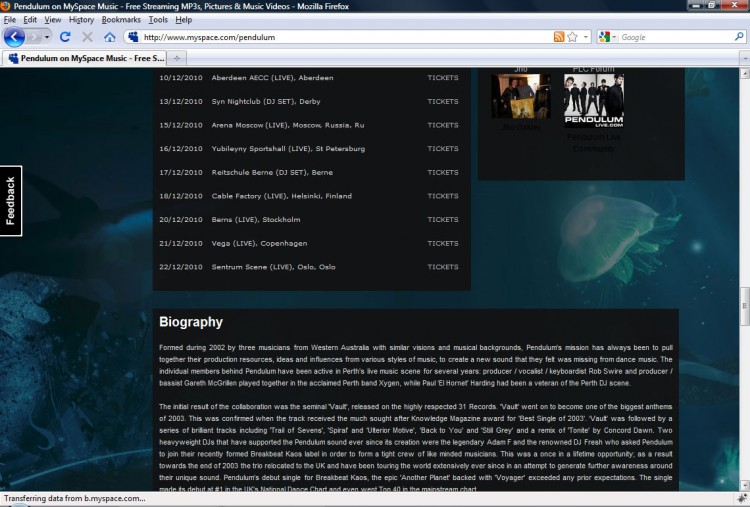The width and height of the screenshot is (750, 507).
Task: Reload the page with the Refresh icon
Action: pyautogui.click(x=65, y=37)
